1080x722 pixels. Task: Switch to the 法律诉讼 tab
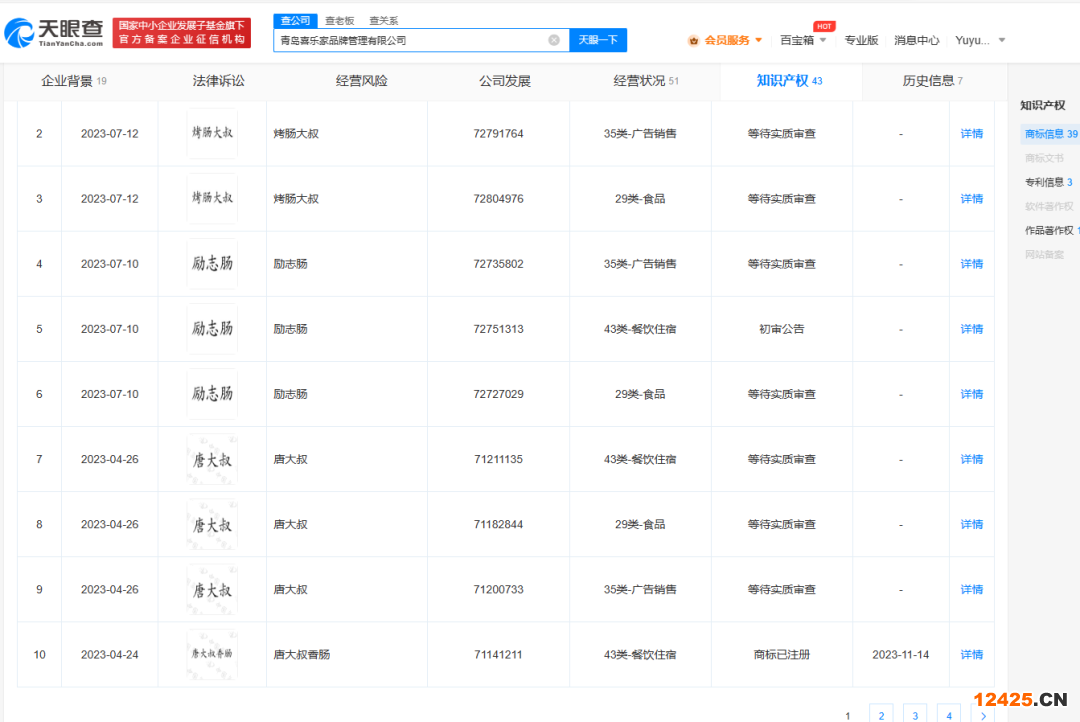[x=218, y=81]
